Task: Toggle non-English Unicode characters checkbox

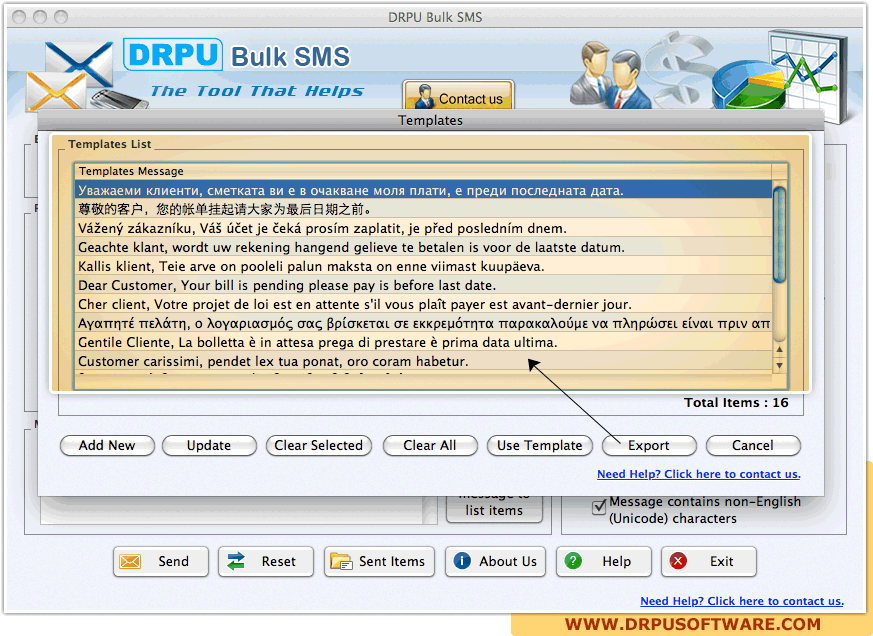Action: (x=599, y=507)
